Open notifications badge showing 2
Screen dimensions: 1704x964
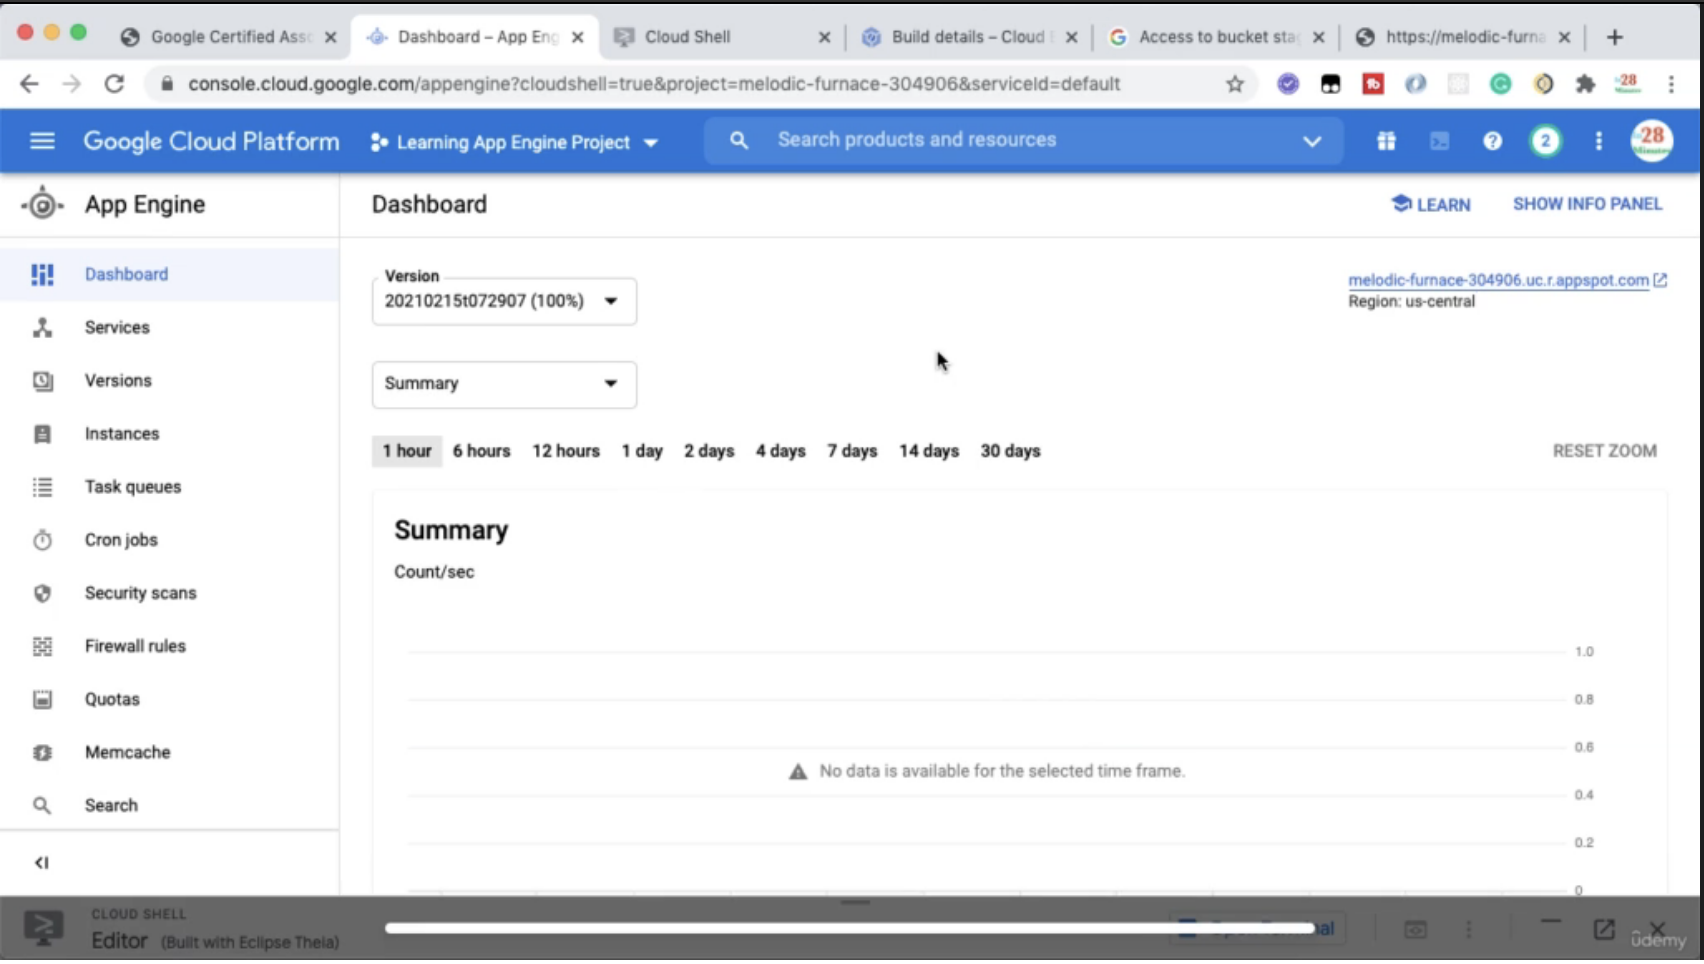[x=1545, y=141]
